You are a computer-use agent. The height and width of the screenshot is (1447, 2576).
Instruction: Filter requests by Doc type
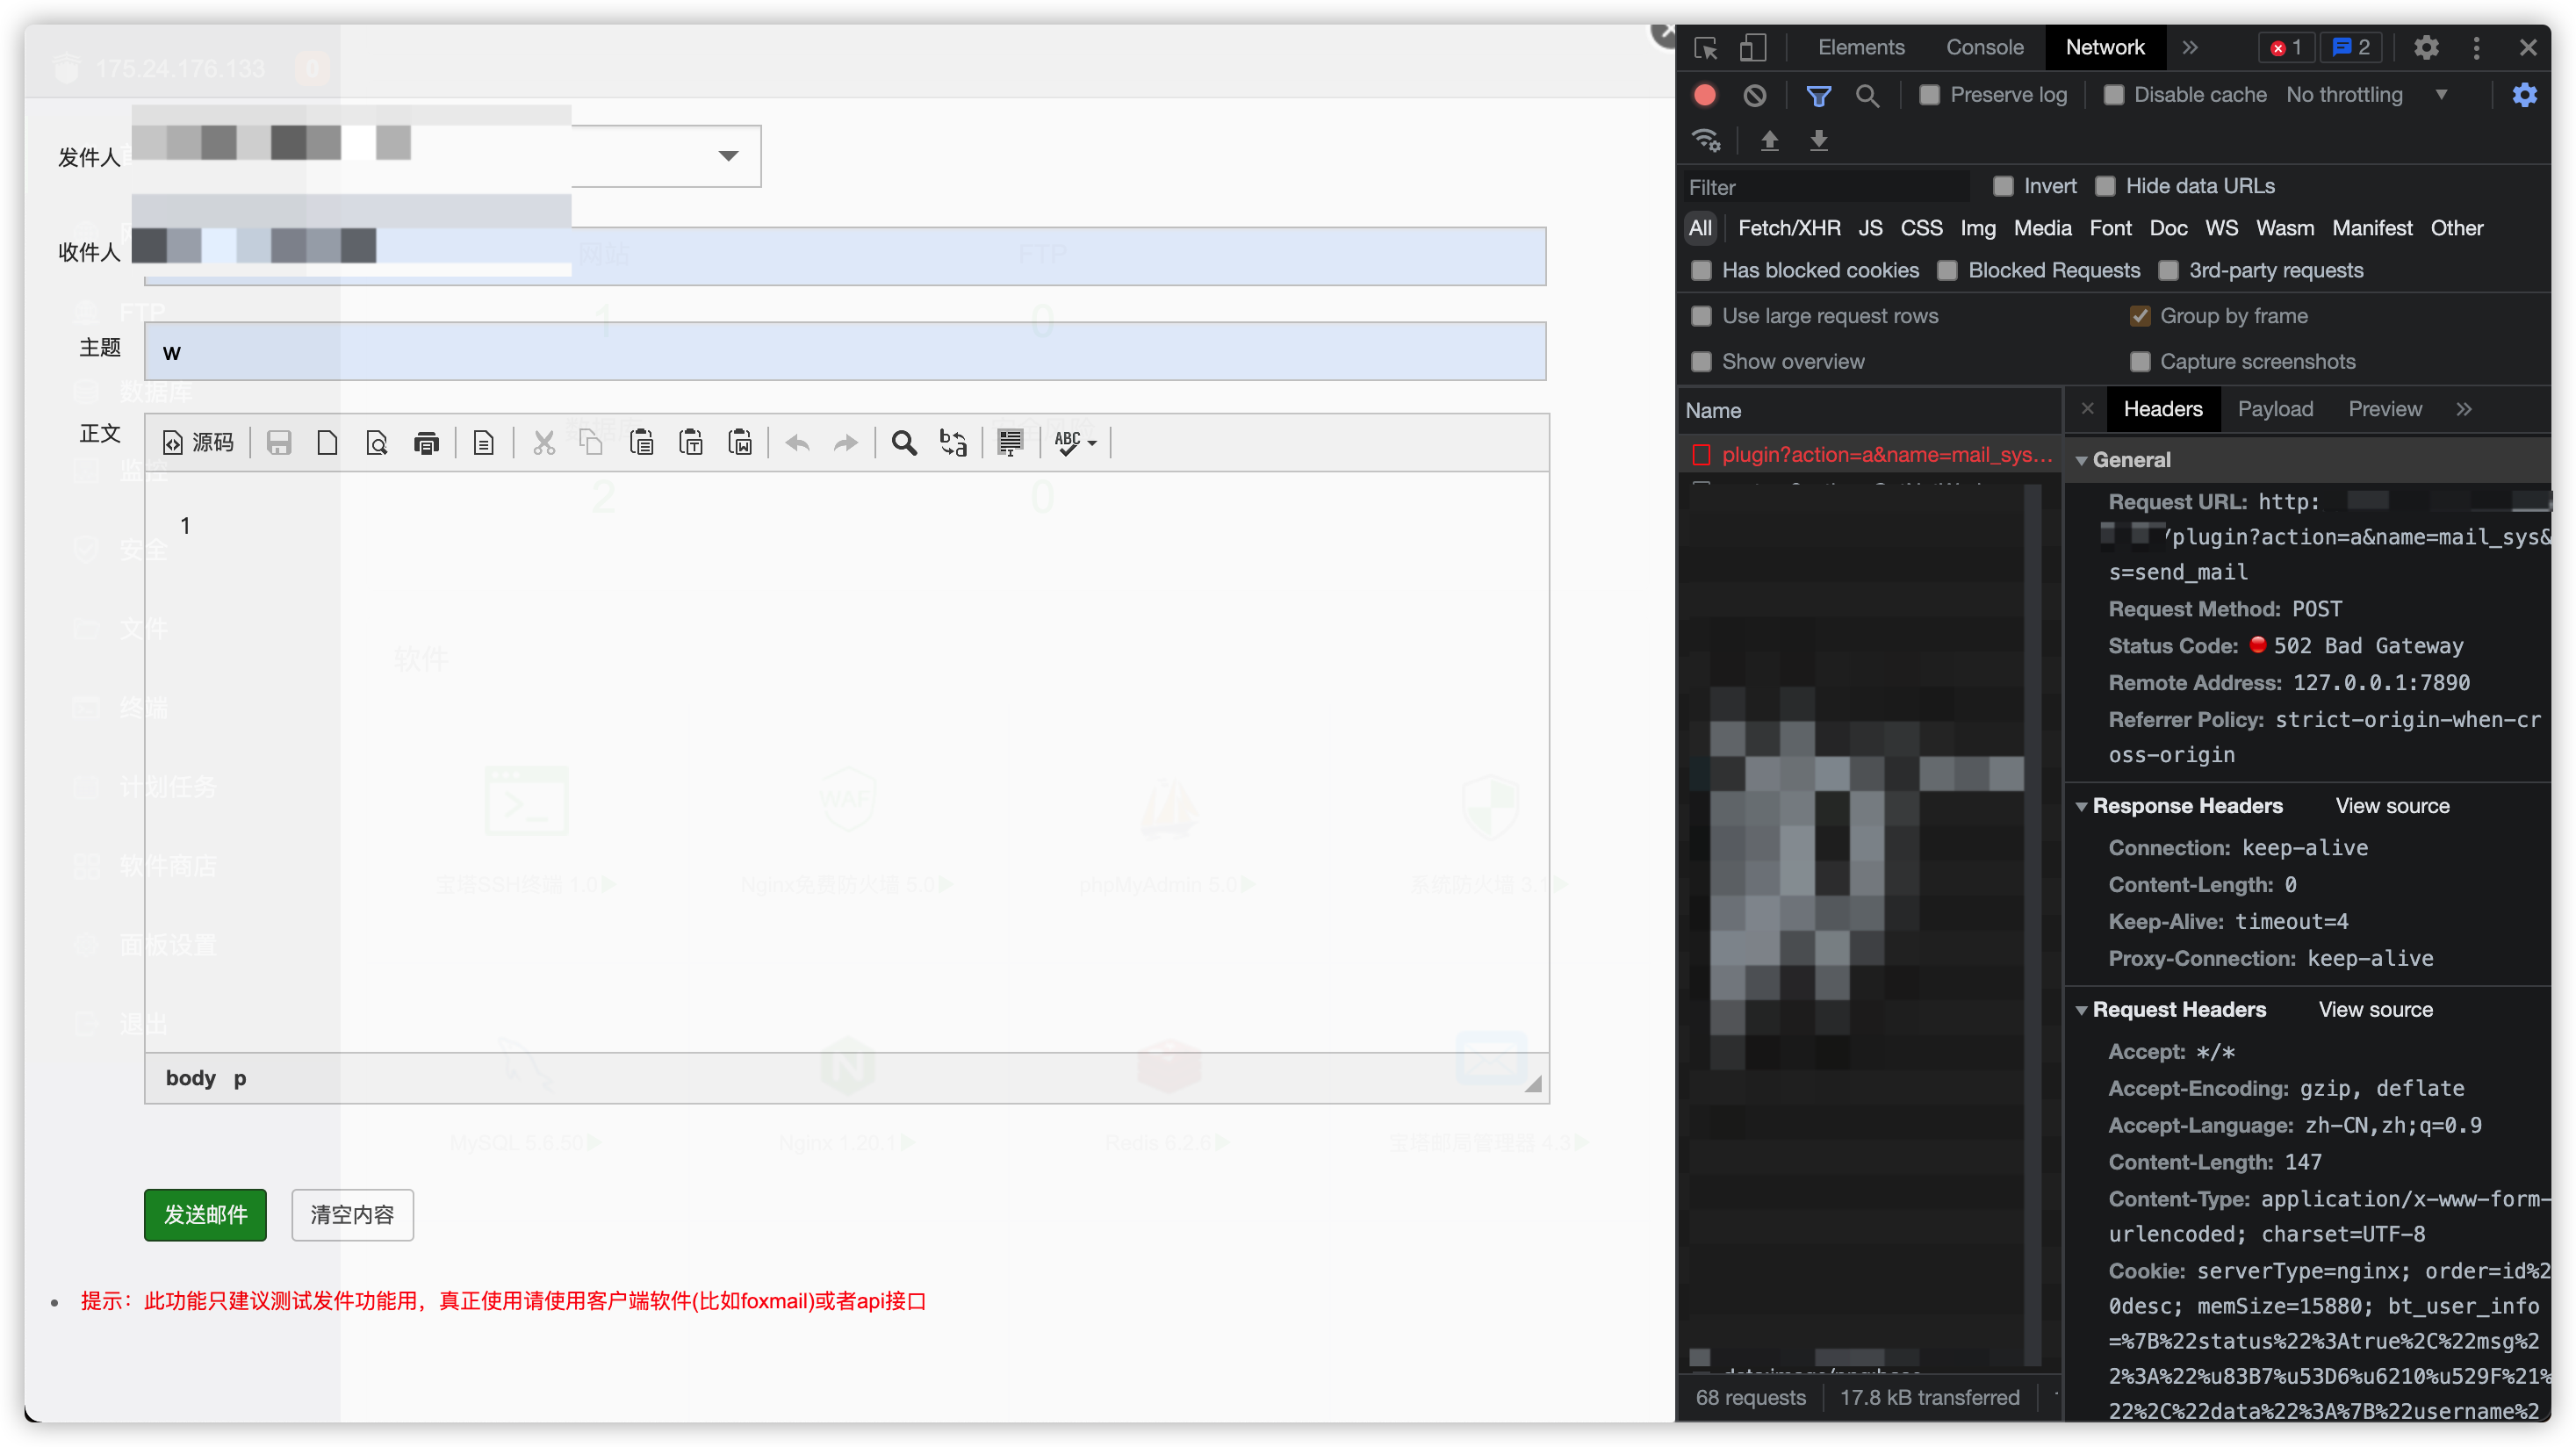tap(2168, 228)
